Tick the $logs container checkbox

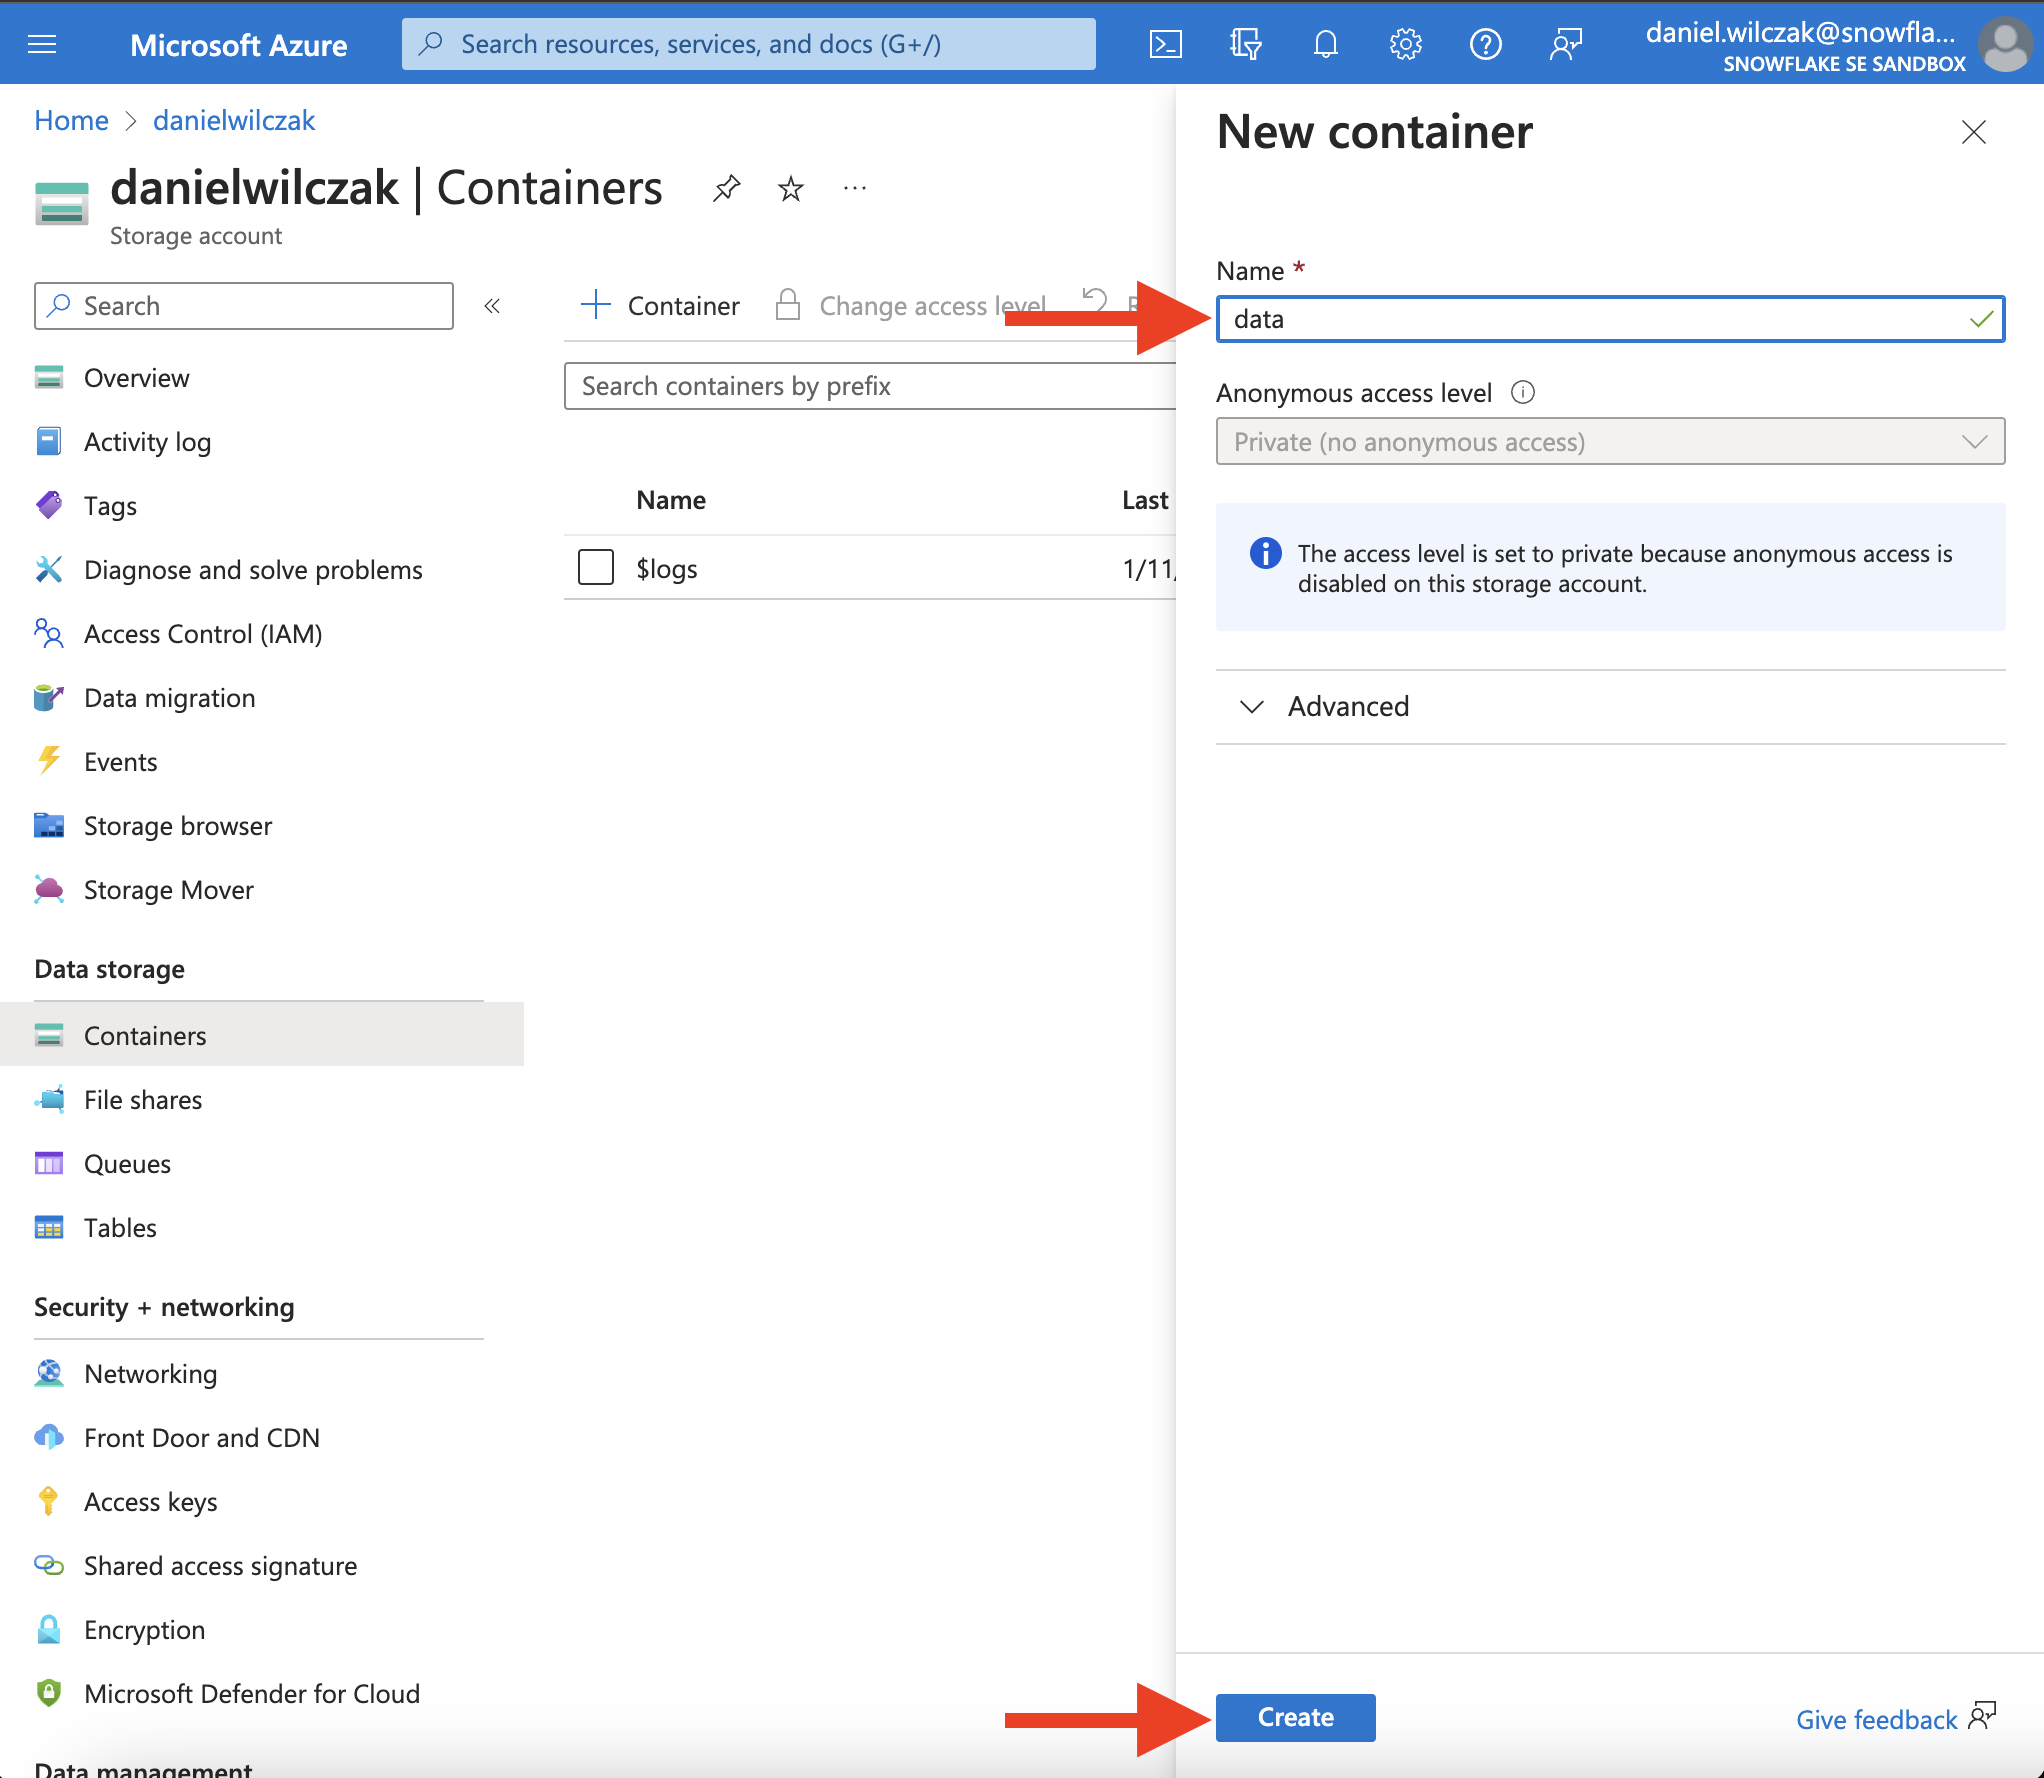[595, 568]
